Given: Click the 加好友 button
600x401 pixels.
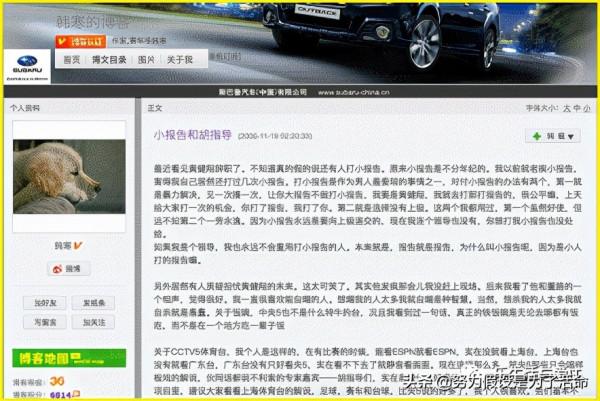Looking at the screenshot, I should [45, 303].
